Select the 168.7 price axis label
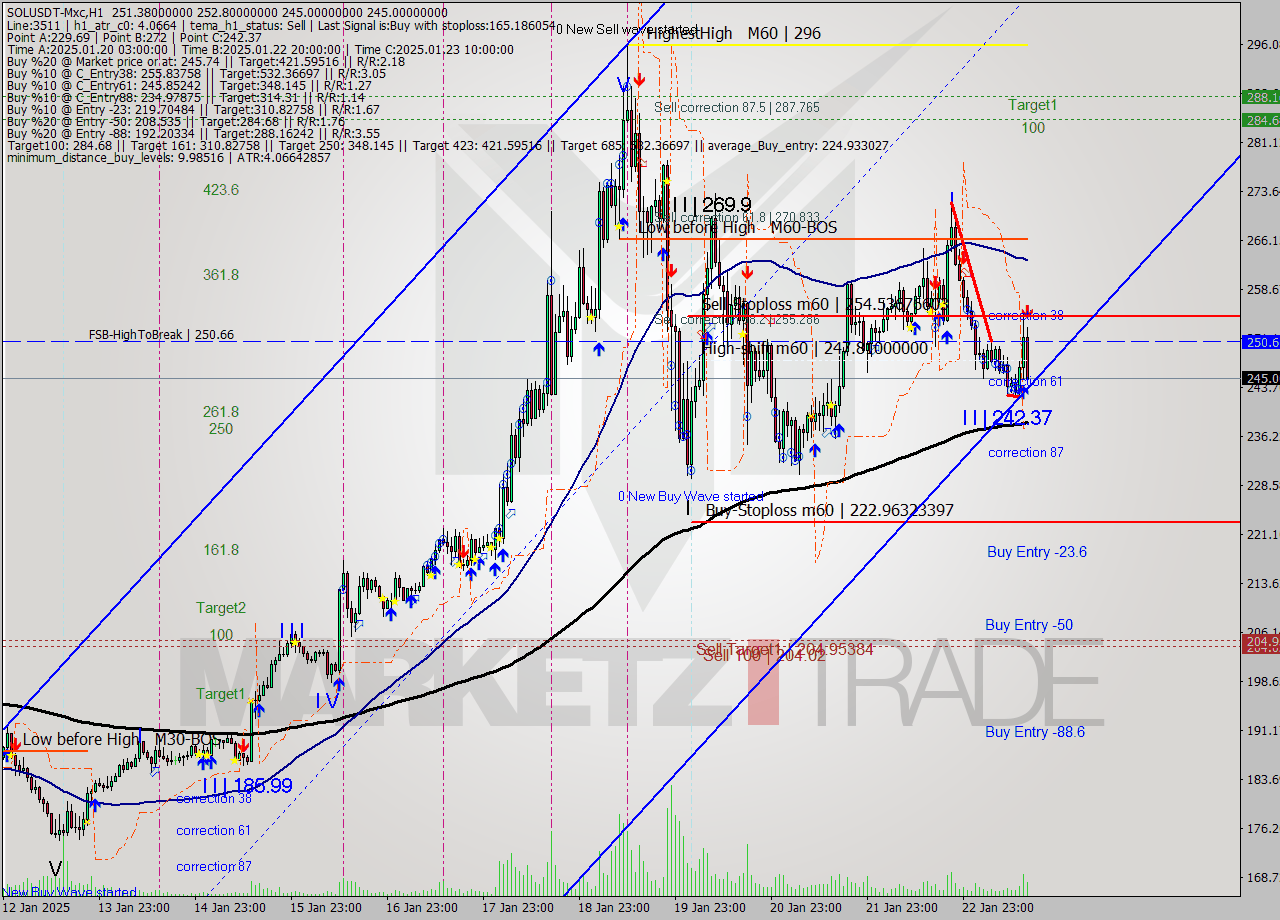This screenshot has height=920, width=1280. point(1261,877)
